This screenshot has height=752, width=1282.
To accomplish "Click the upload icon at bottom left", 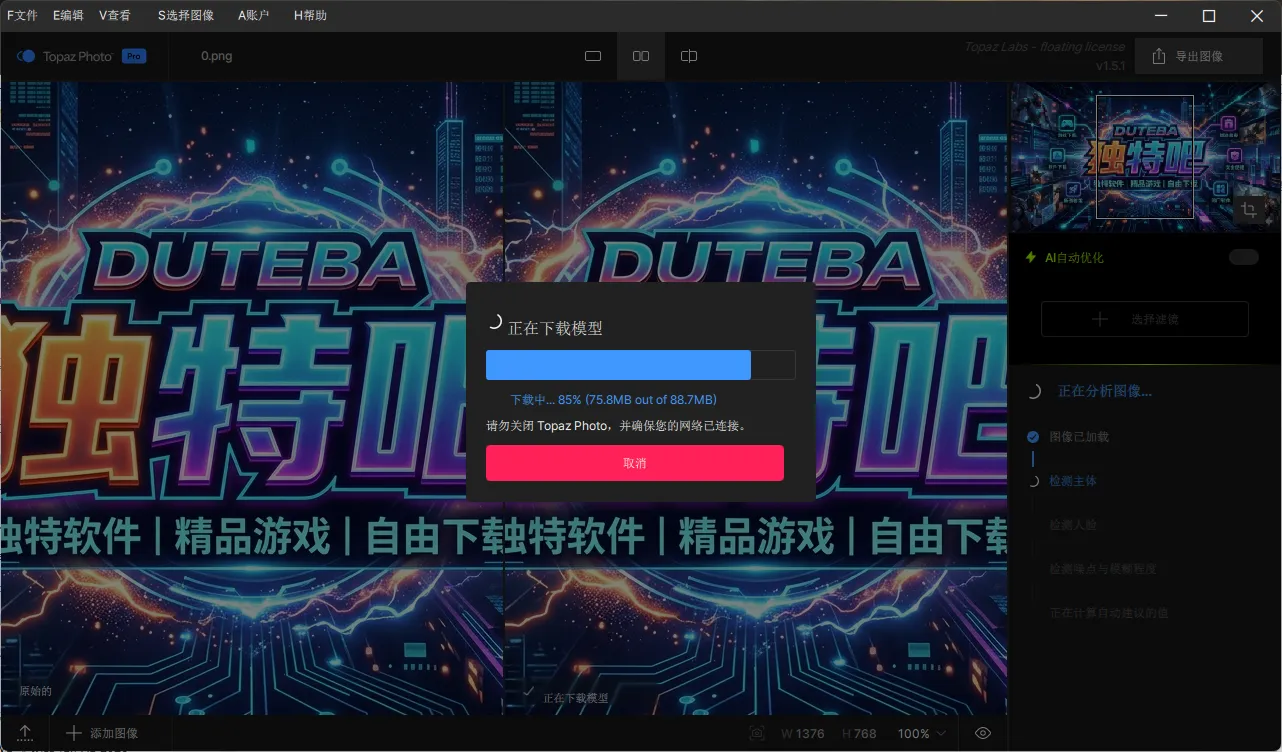I will coord(26,733).
